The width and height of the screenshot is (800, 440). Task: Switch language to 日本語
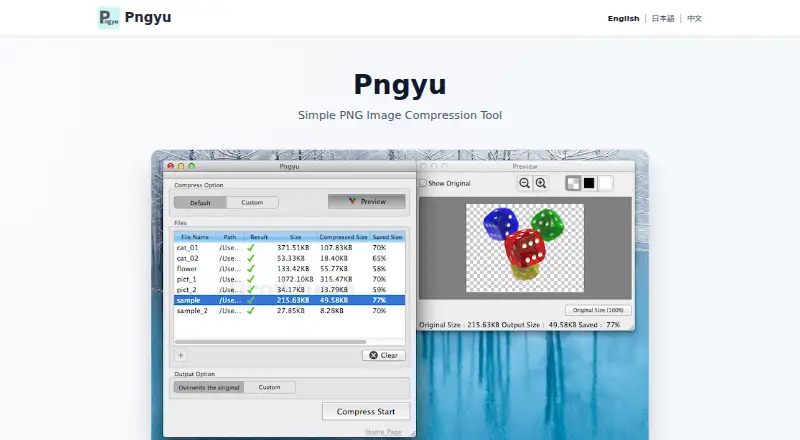[x=663, y=18]
